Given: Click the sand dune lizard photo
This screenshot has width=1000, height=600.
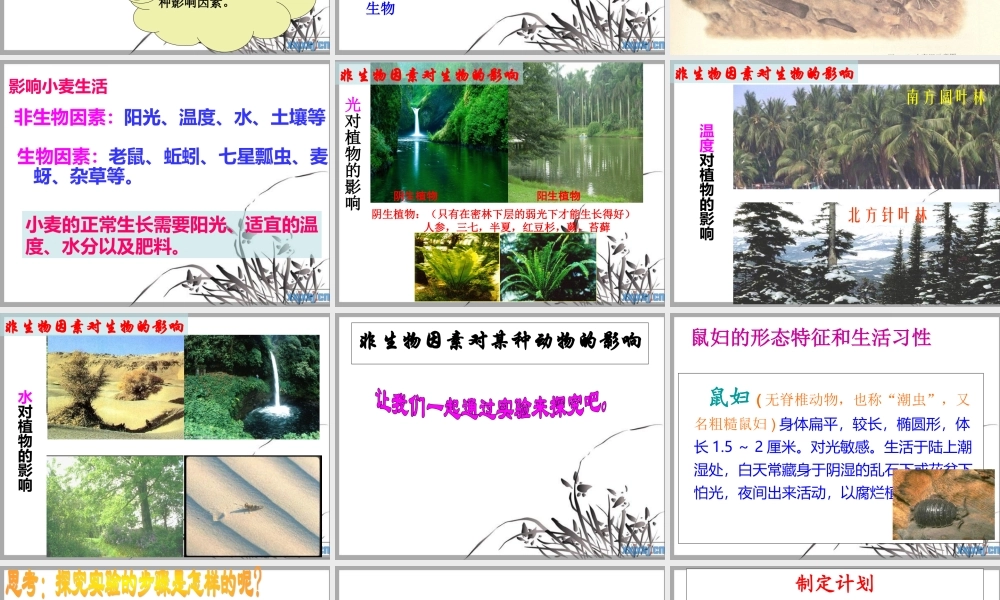Looking at the screenshot, I should point(253,506).
